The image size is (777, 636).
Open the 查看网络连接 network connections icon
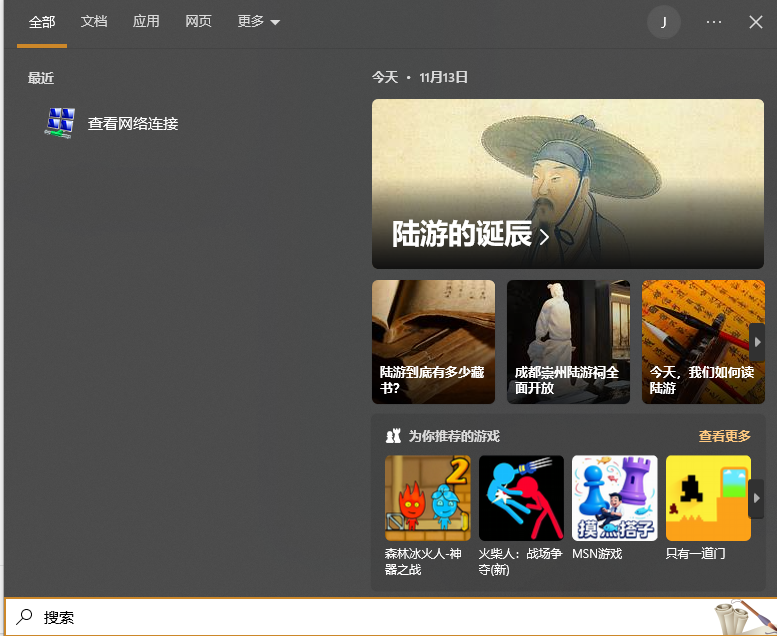coord(60,123)
